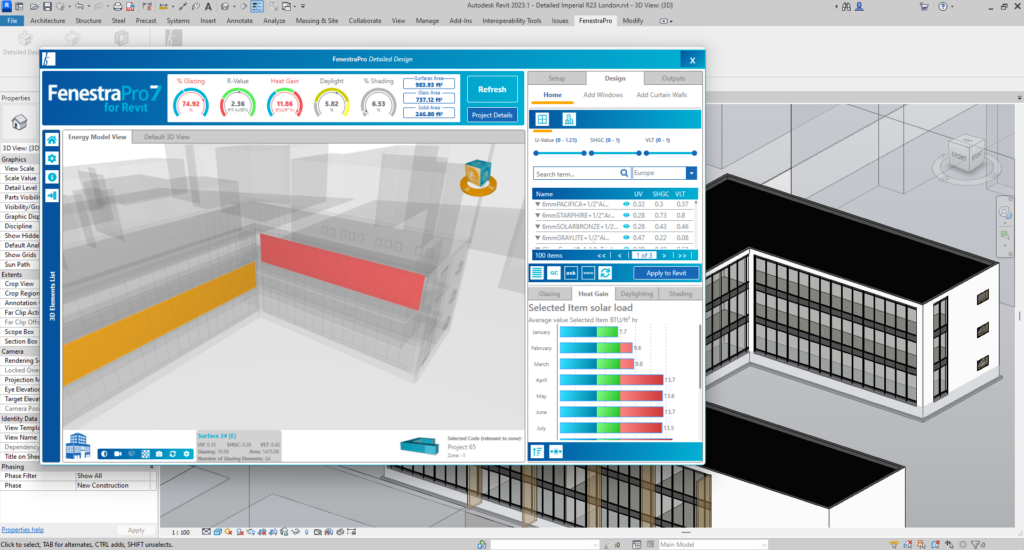Click the info icon in FenestraPro sidebar
This screenshot has width=1024, height=550.
[x=52, y=177]
